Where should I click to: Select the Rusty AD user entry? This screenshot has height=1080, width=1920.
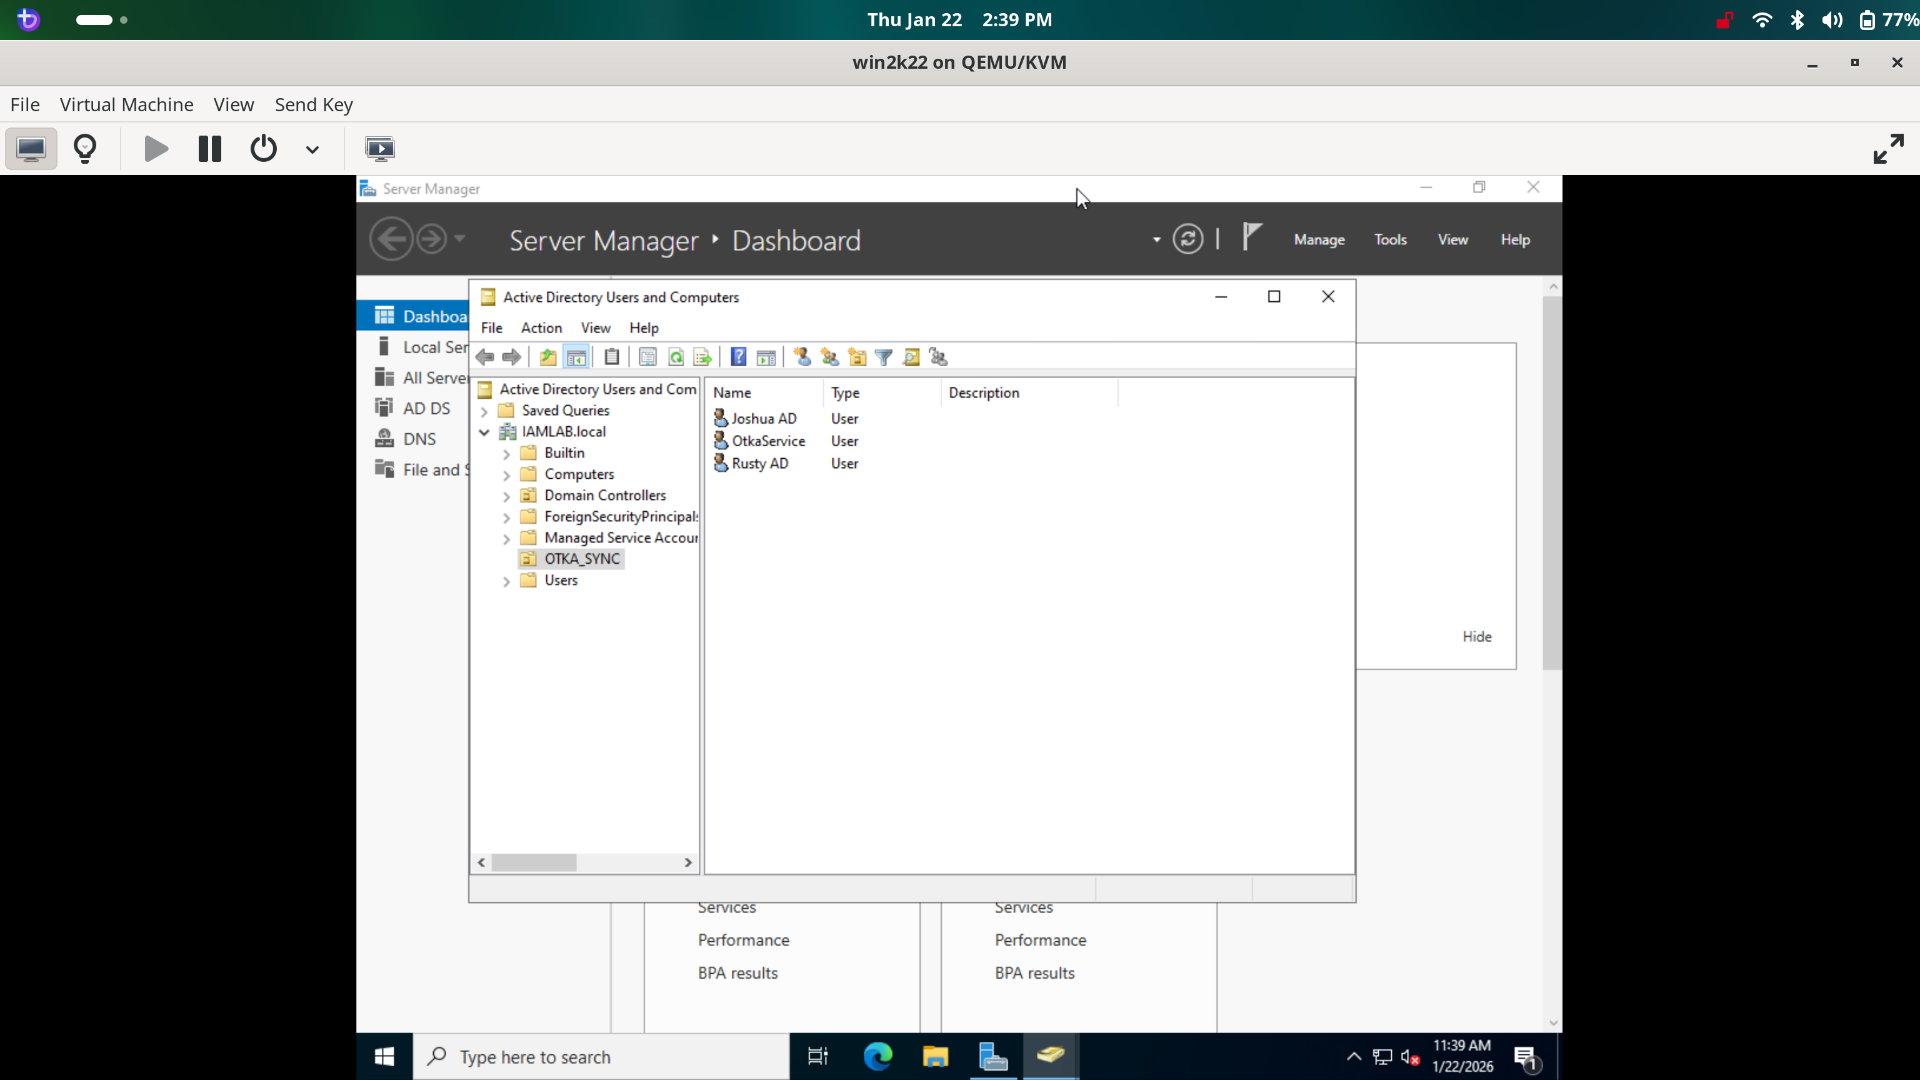click(x=760, y=463)
